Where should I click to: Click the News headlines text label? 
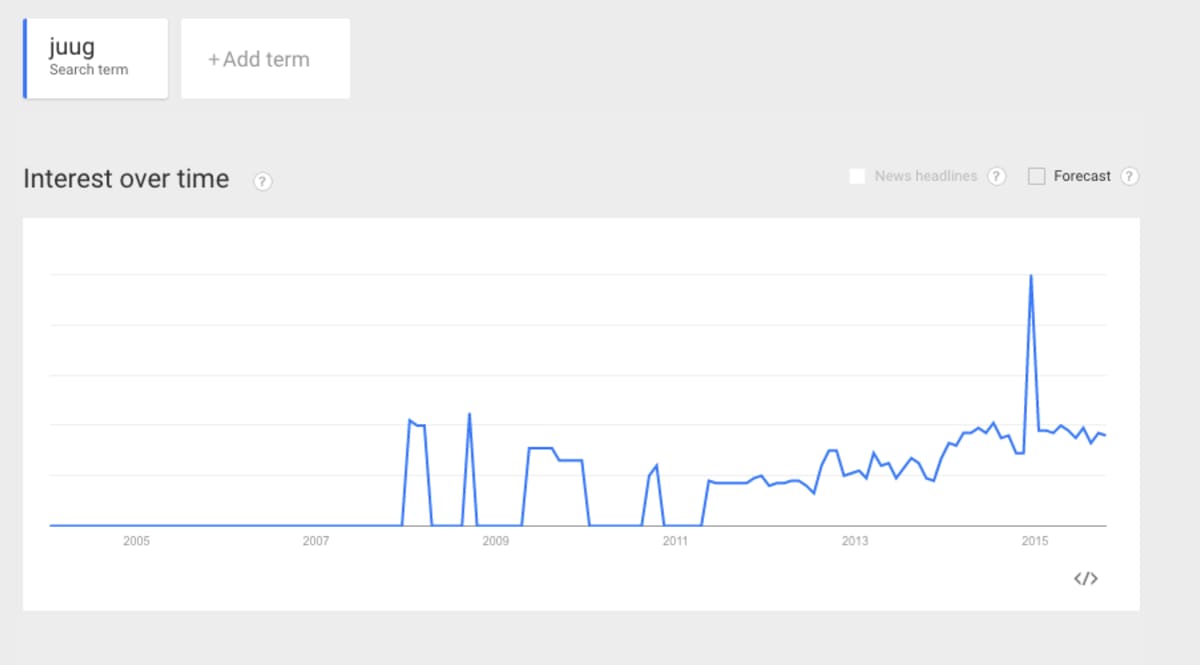click(925, 176)
